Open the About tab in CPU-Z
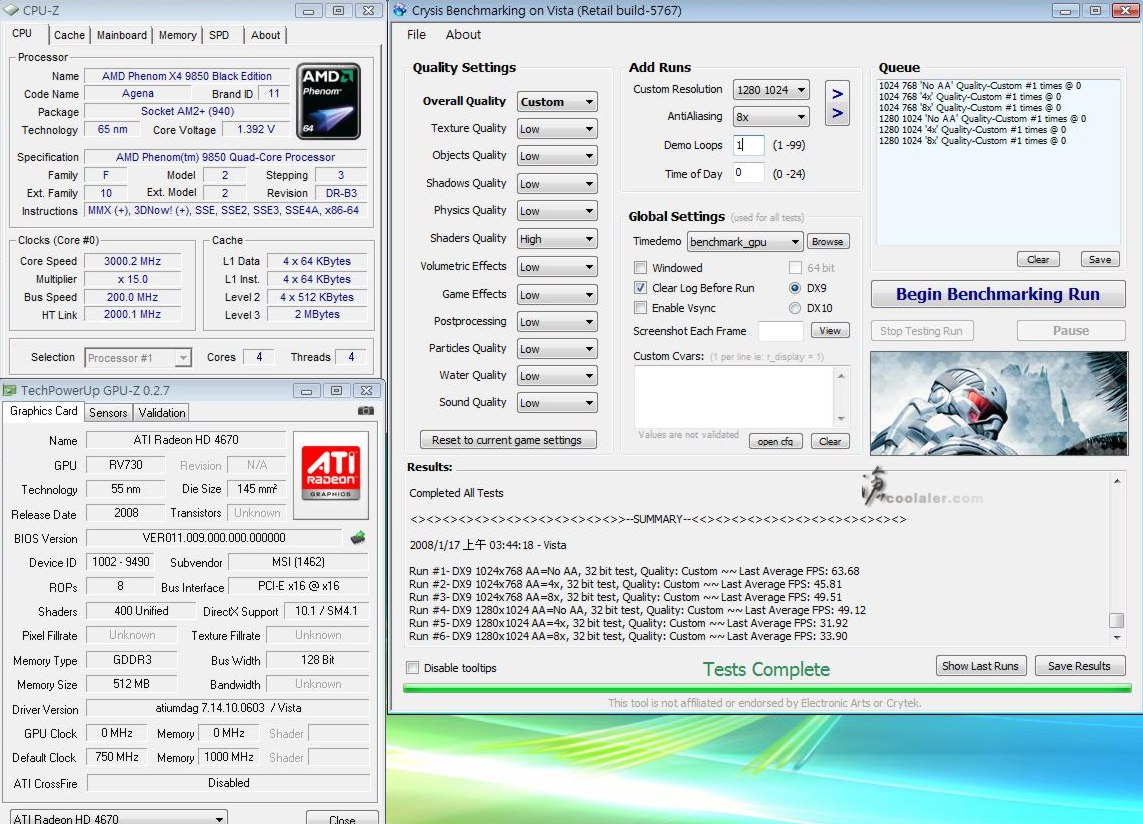The height and width of the screenshot is (824, 1143). click(x=265, y=35)
